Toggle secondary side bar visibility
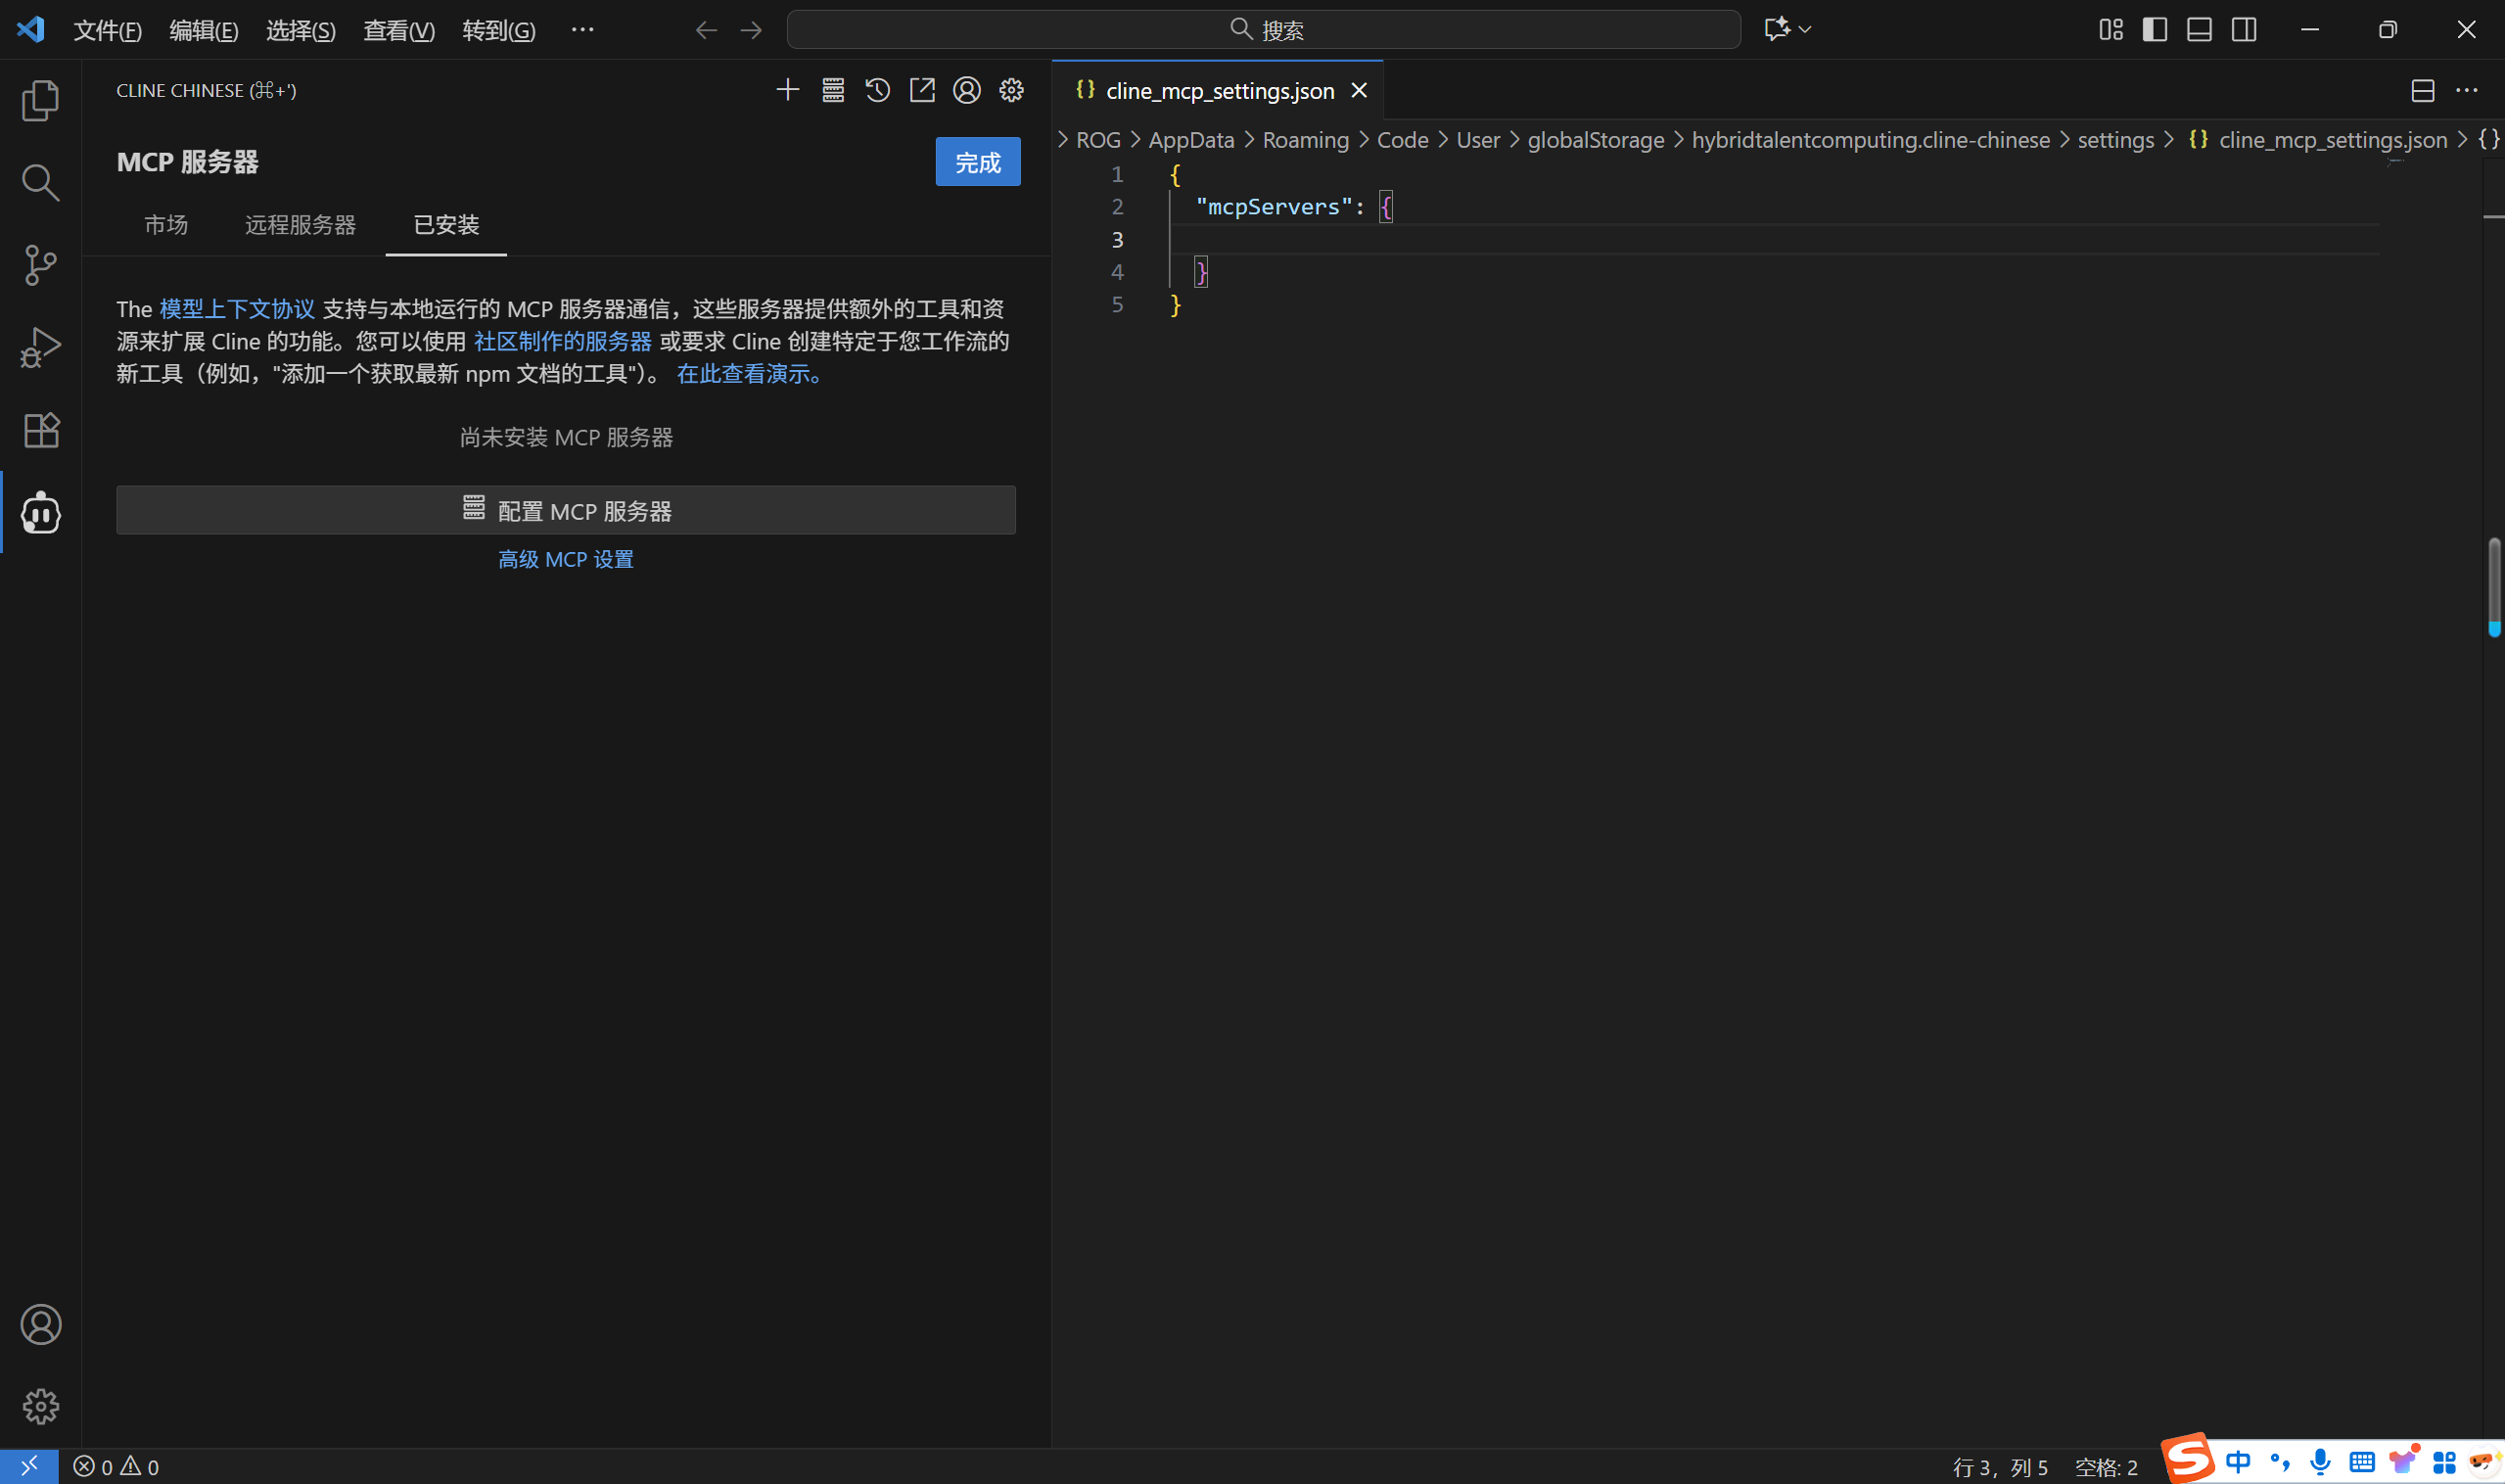The width and height of the screenshot is (2505, 1484). click(2243, 30)
